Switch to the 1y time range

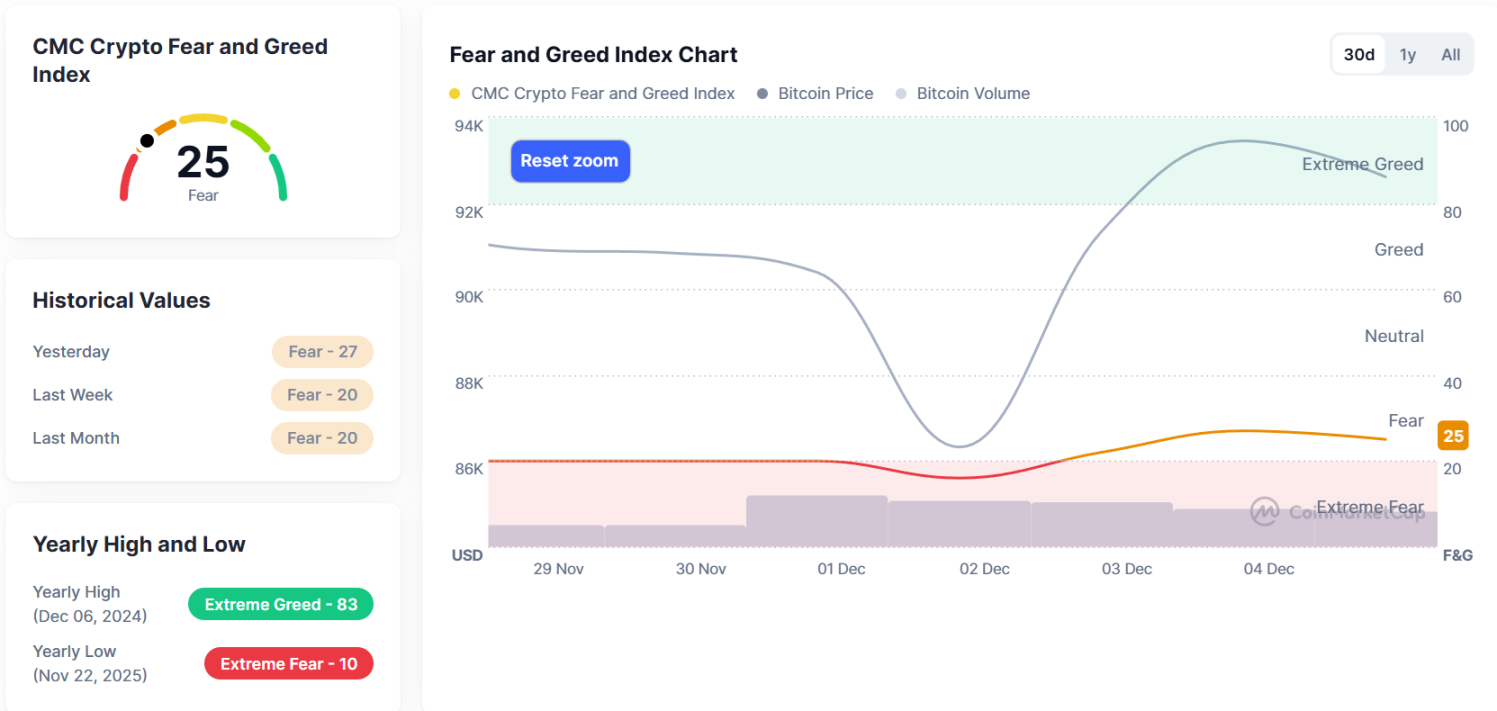tap(1408, 55)
